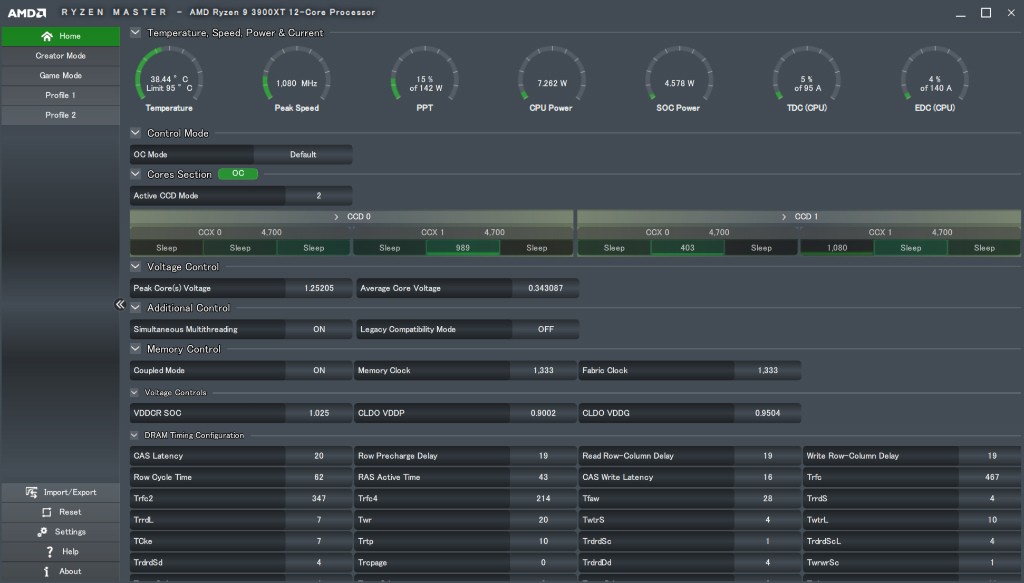Collapse Temperature, Speed, Power & Current section

click(x=136, y=33)
